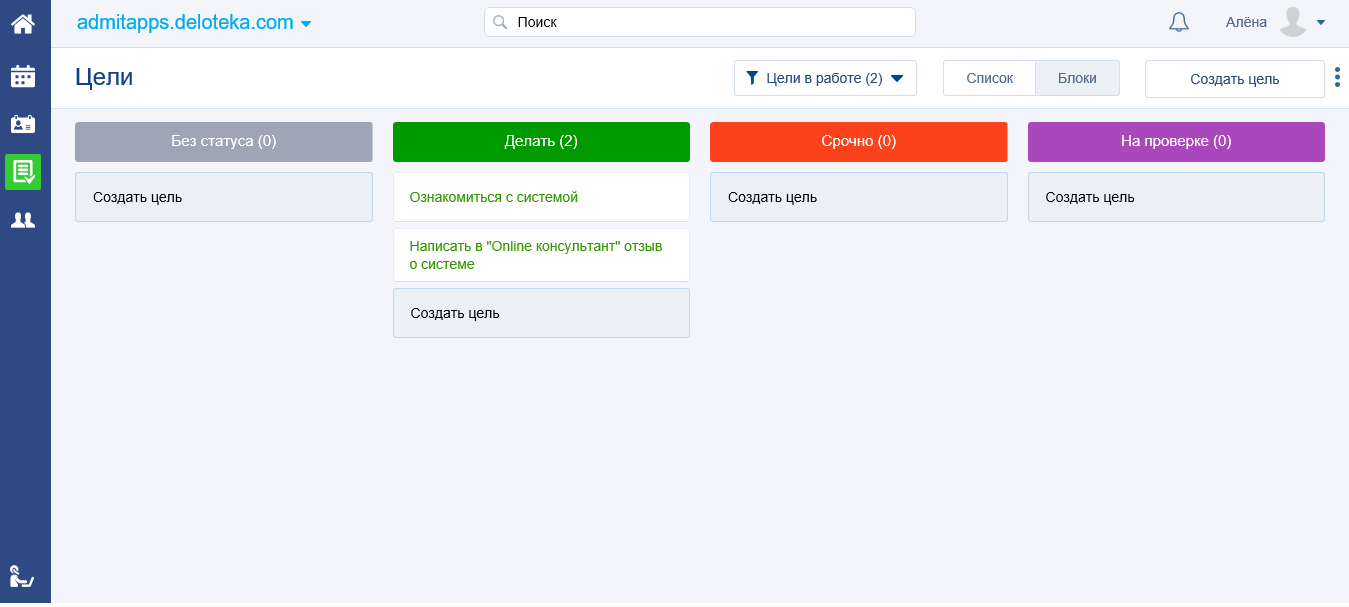Click 'Создать цель' under 'На проверке'
Screen dimensions: 1349x607
(x=1176, y=197)
